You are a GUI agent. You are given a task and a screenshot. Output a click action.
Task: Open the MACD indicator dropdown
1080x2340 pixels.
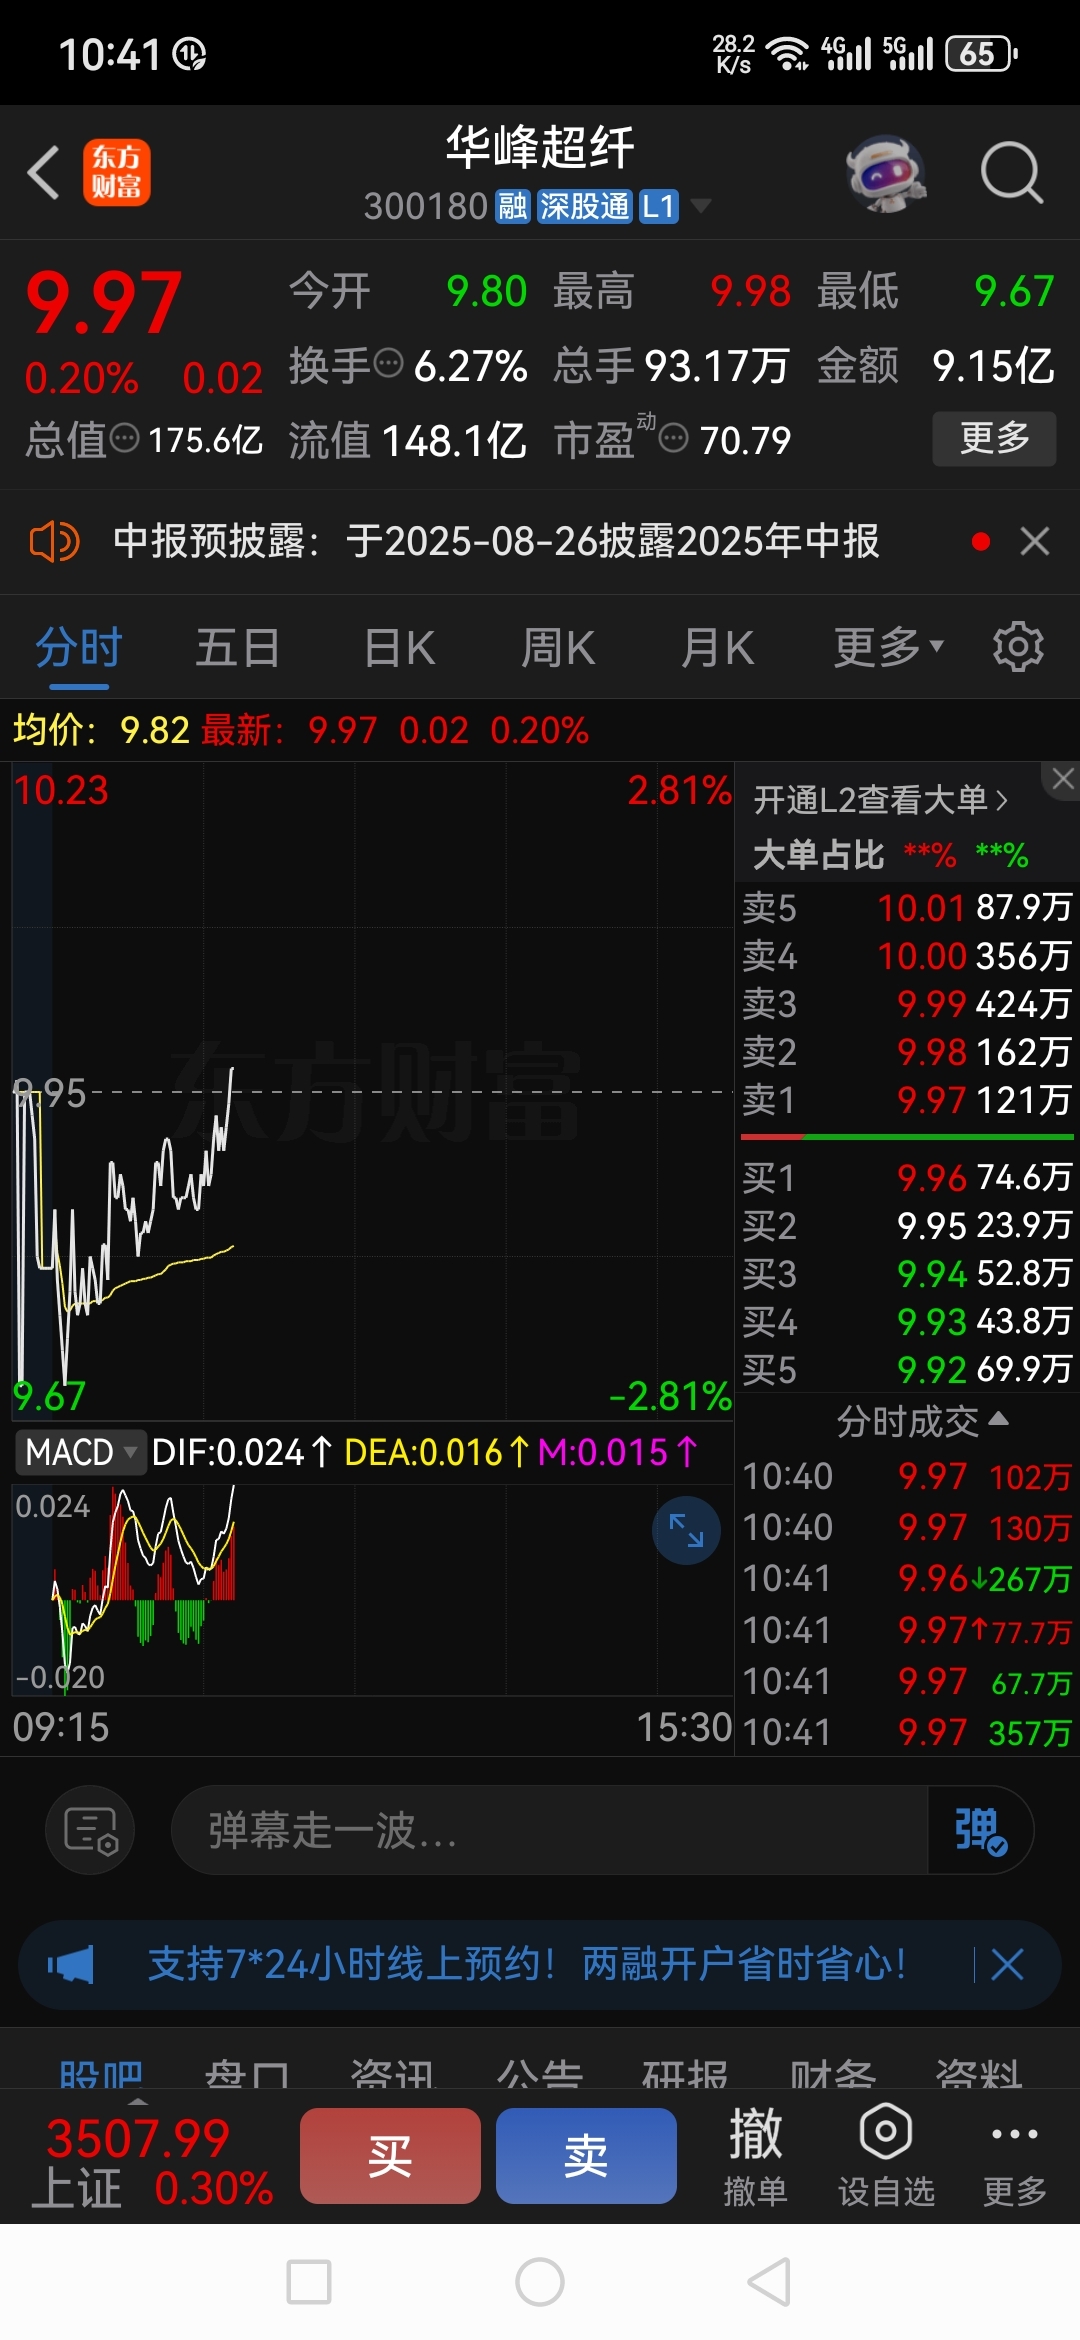click(x=81, y=1452)
